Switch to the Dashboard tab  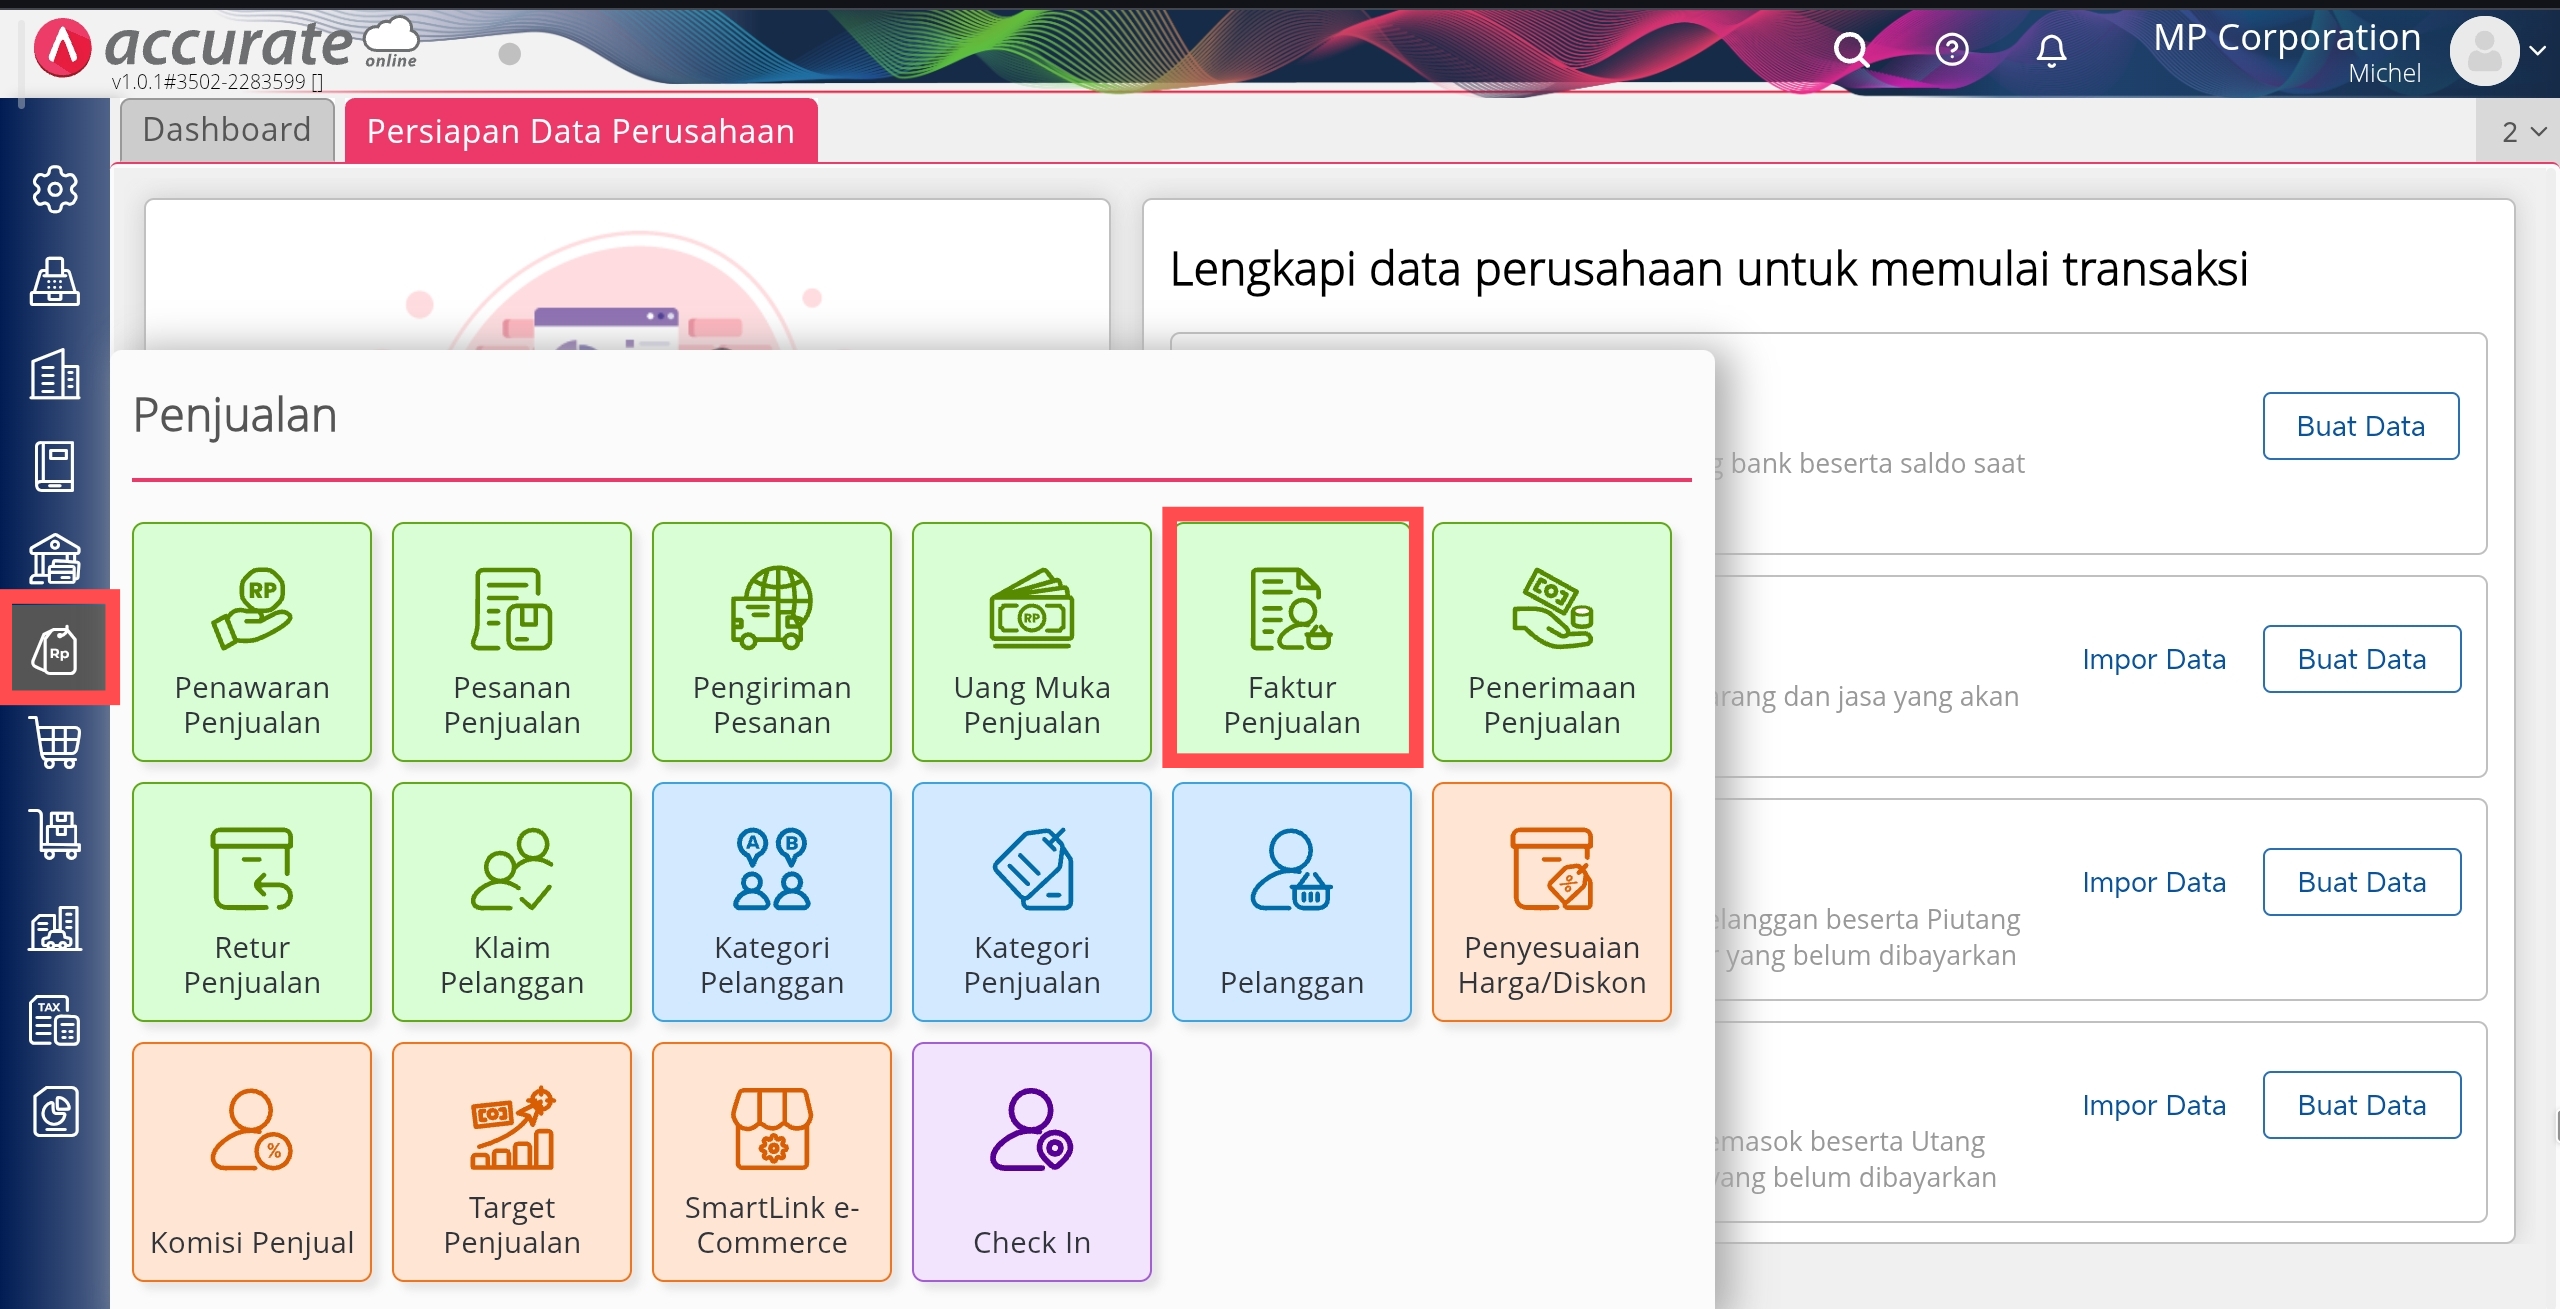[x=227, y=130]
